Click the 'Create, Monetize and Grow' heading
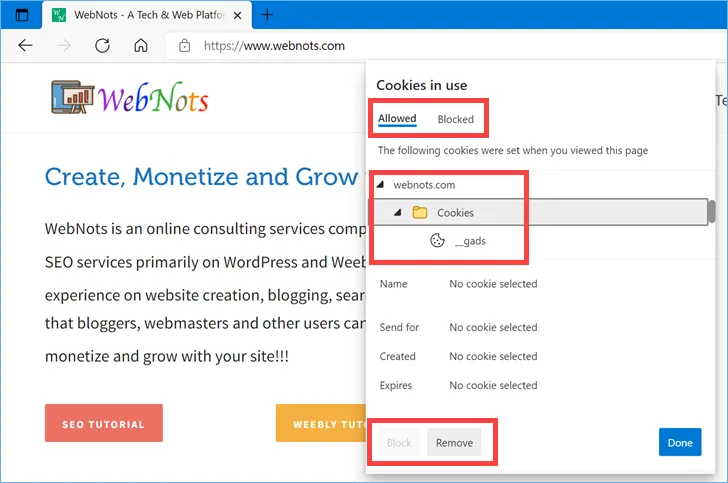This screenshot has width=728, height=483. pyautogui.click(x=202, y=176)
